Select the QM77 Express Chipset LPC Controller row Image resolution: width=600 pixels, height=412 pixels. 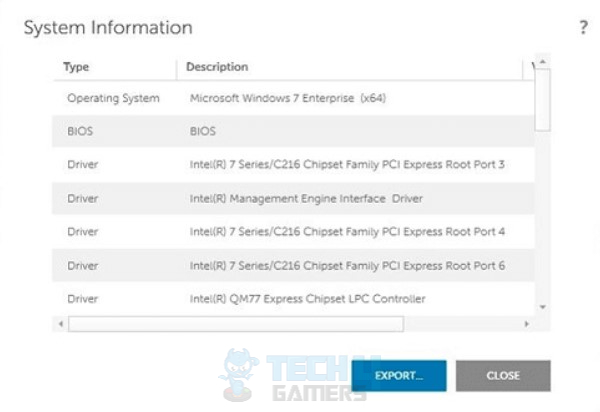coord(293,299)
